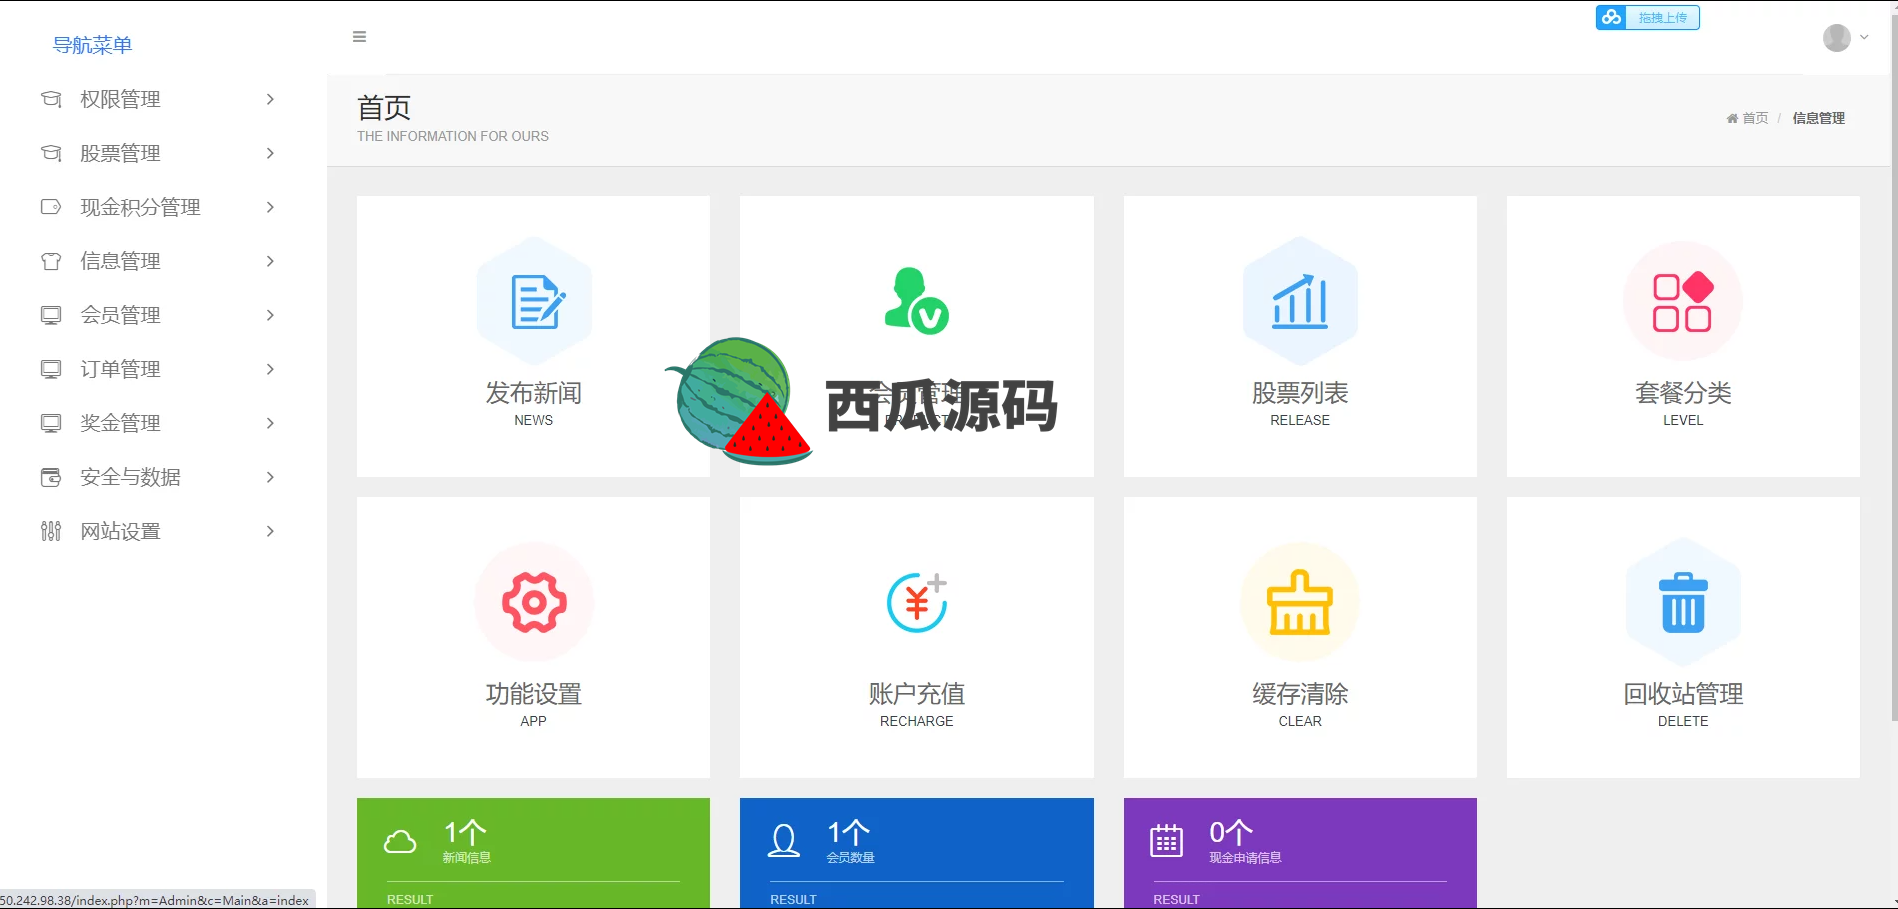The height and width of the screenshot is (909, 1898).
Task: Click the 回收站管理 title text
Action: pyautogui.click(x=1683, y=694)
